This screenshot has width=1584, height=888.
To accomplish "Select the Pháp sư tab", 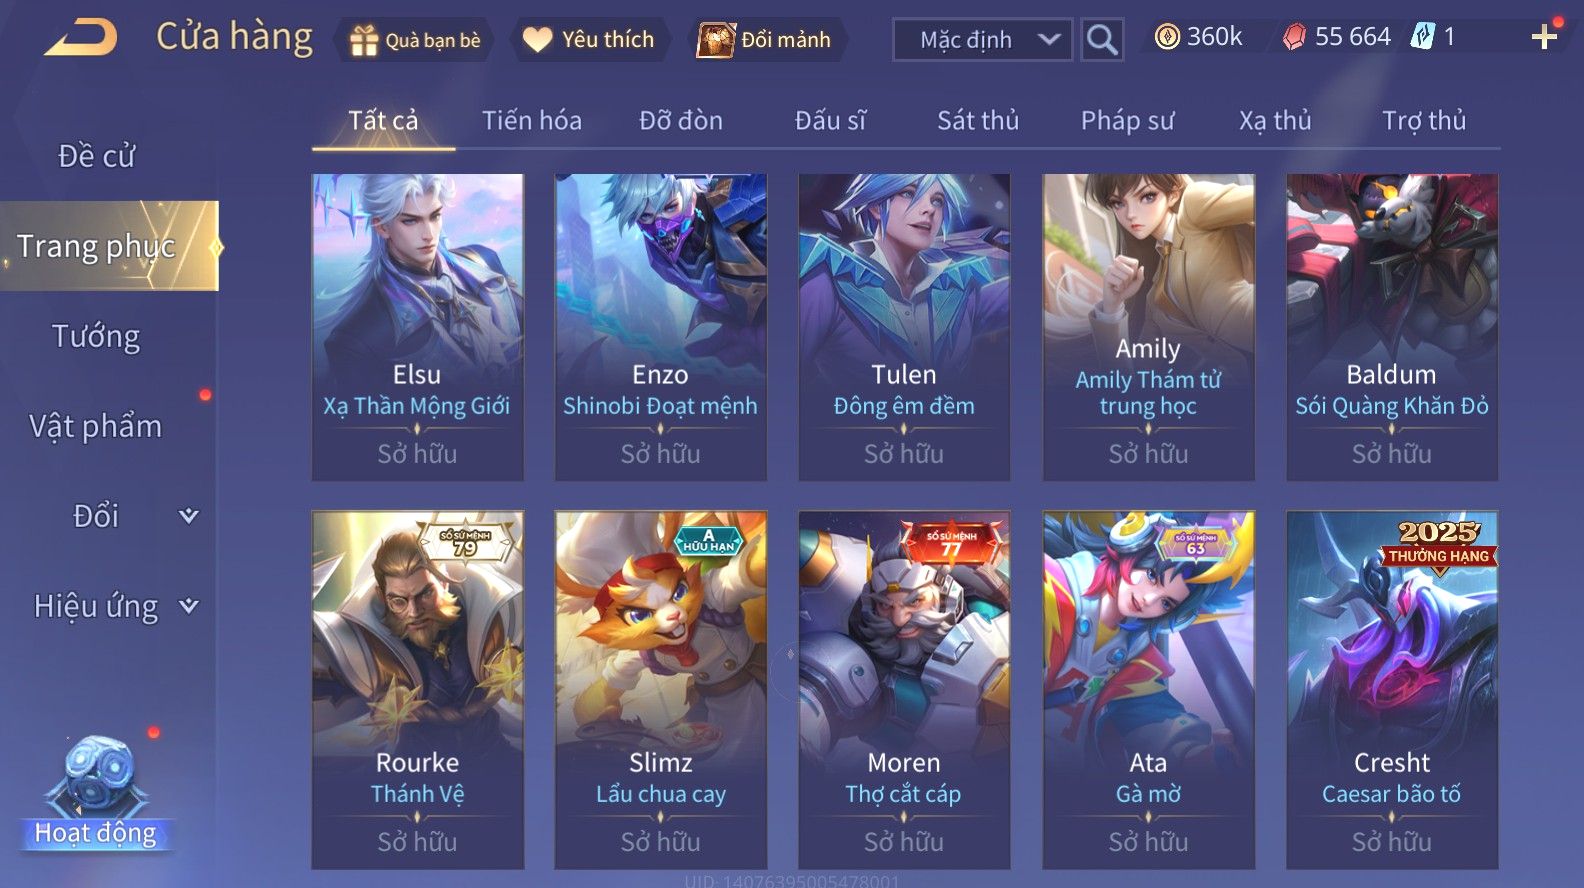I will (1127, 121).
